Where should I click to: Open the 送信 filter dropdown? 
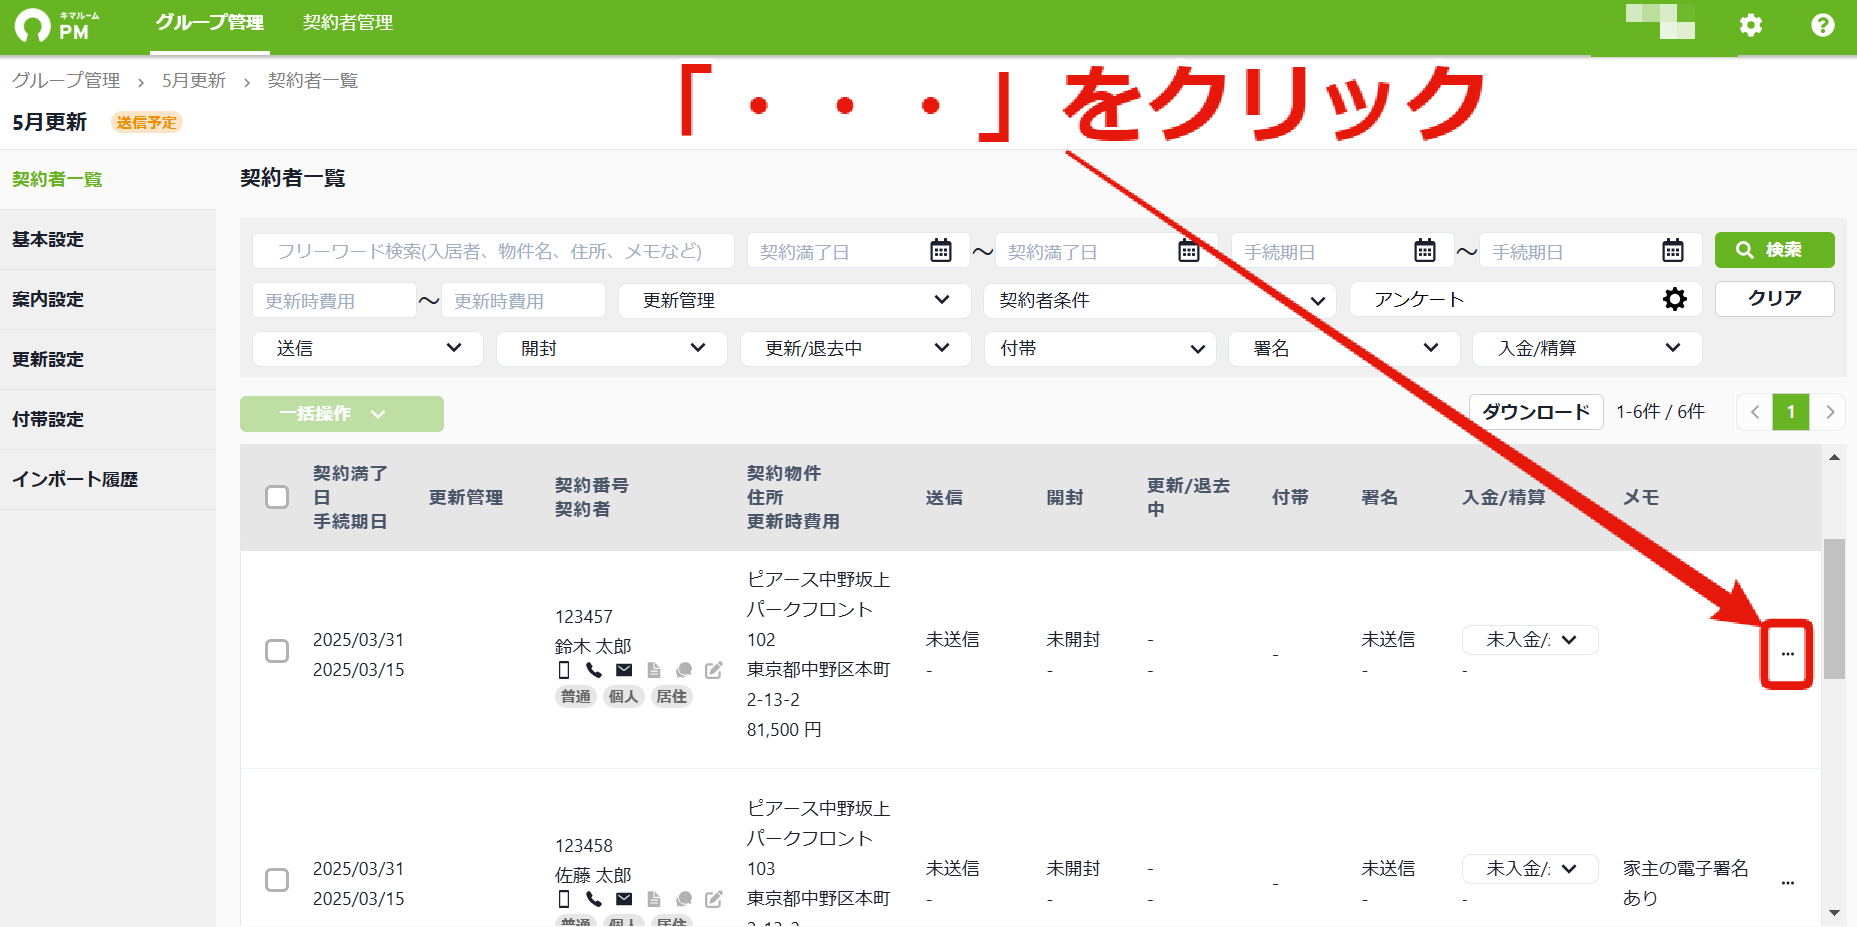[x=367, y=348]
